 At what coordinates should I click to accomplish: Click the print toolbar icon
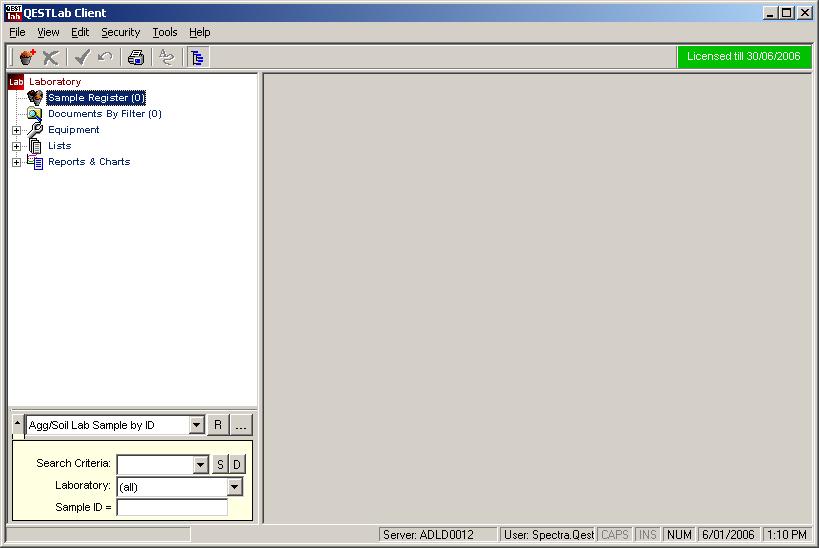tap(136, 57)
